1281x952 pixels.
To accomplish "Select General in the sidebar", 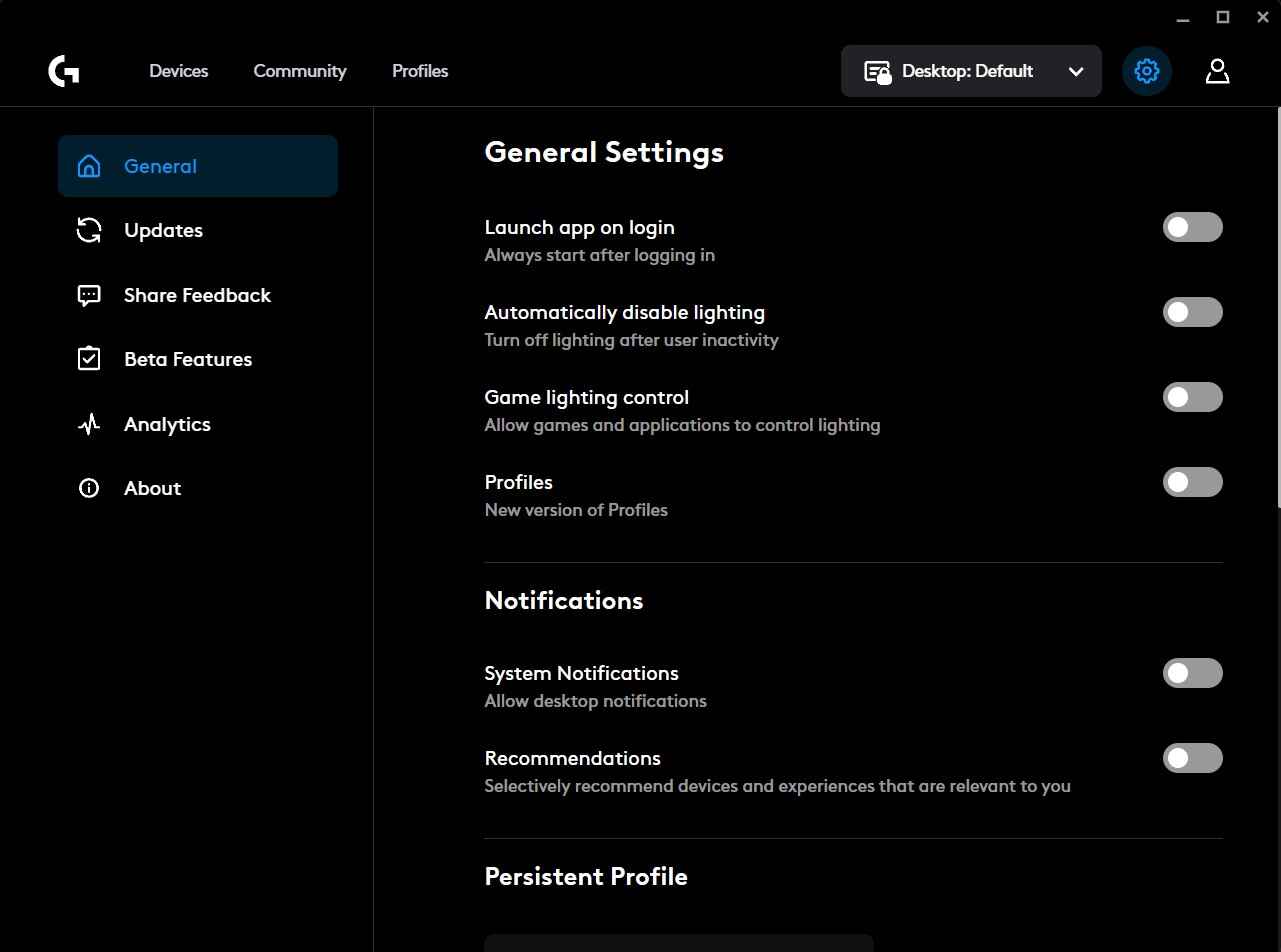I will pos(198,166).
